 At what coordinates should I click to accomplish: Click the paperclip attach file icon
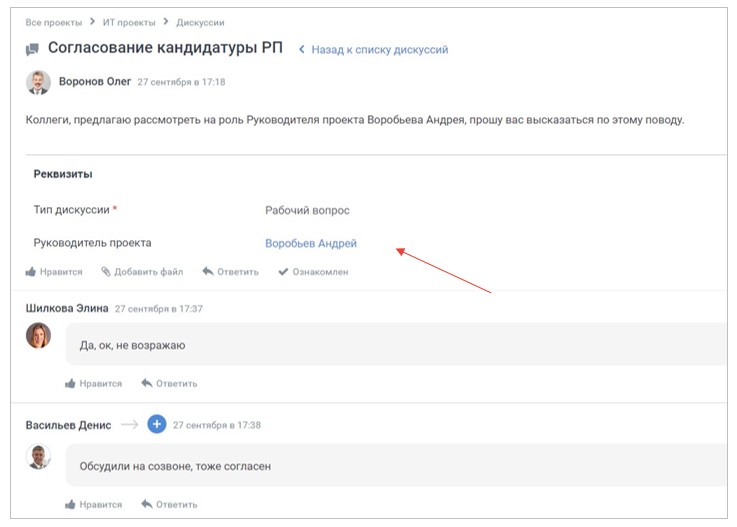point(105,272)
